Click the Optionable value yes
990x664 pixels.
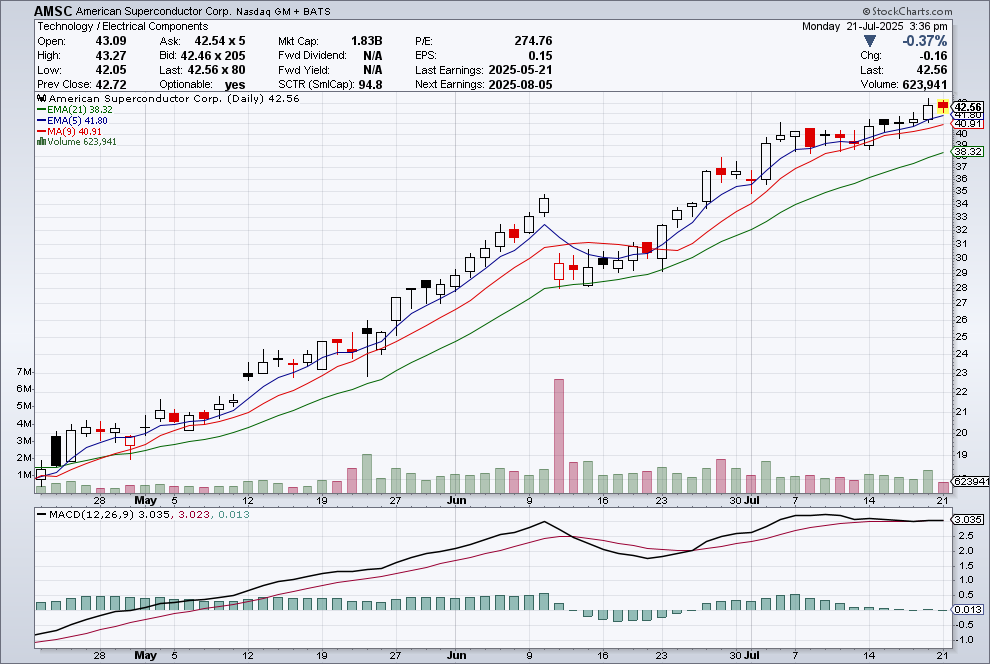pyautogui.click(x=235, y=85)
